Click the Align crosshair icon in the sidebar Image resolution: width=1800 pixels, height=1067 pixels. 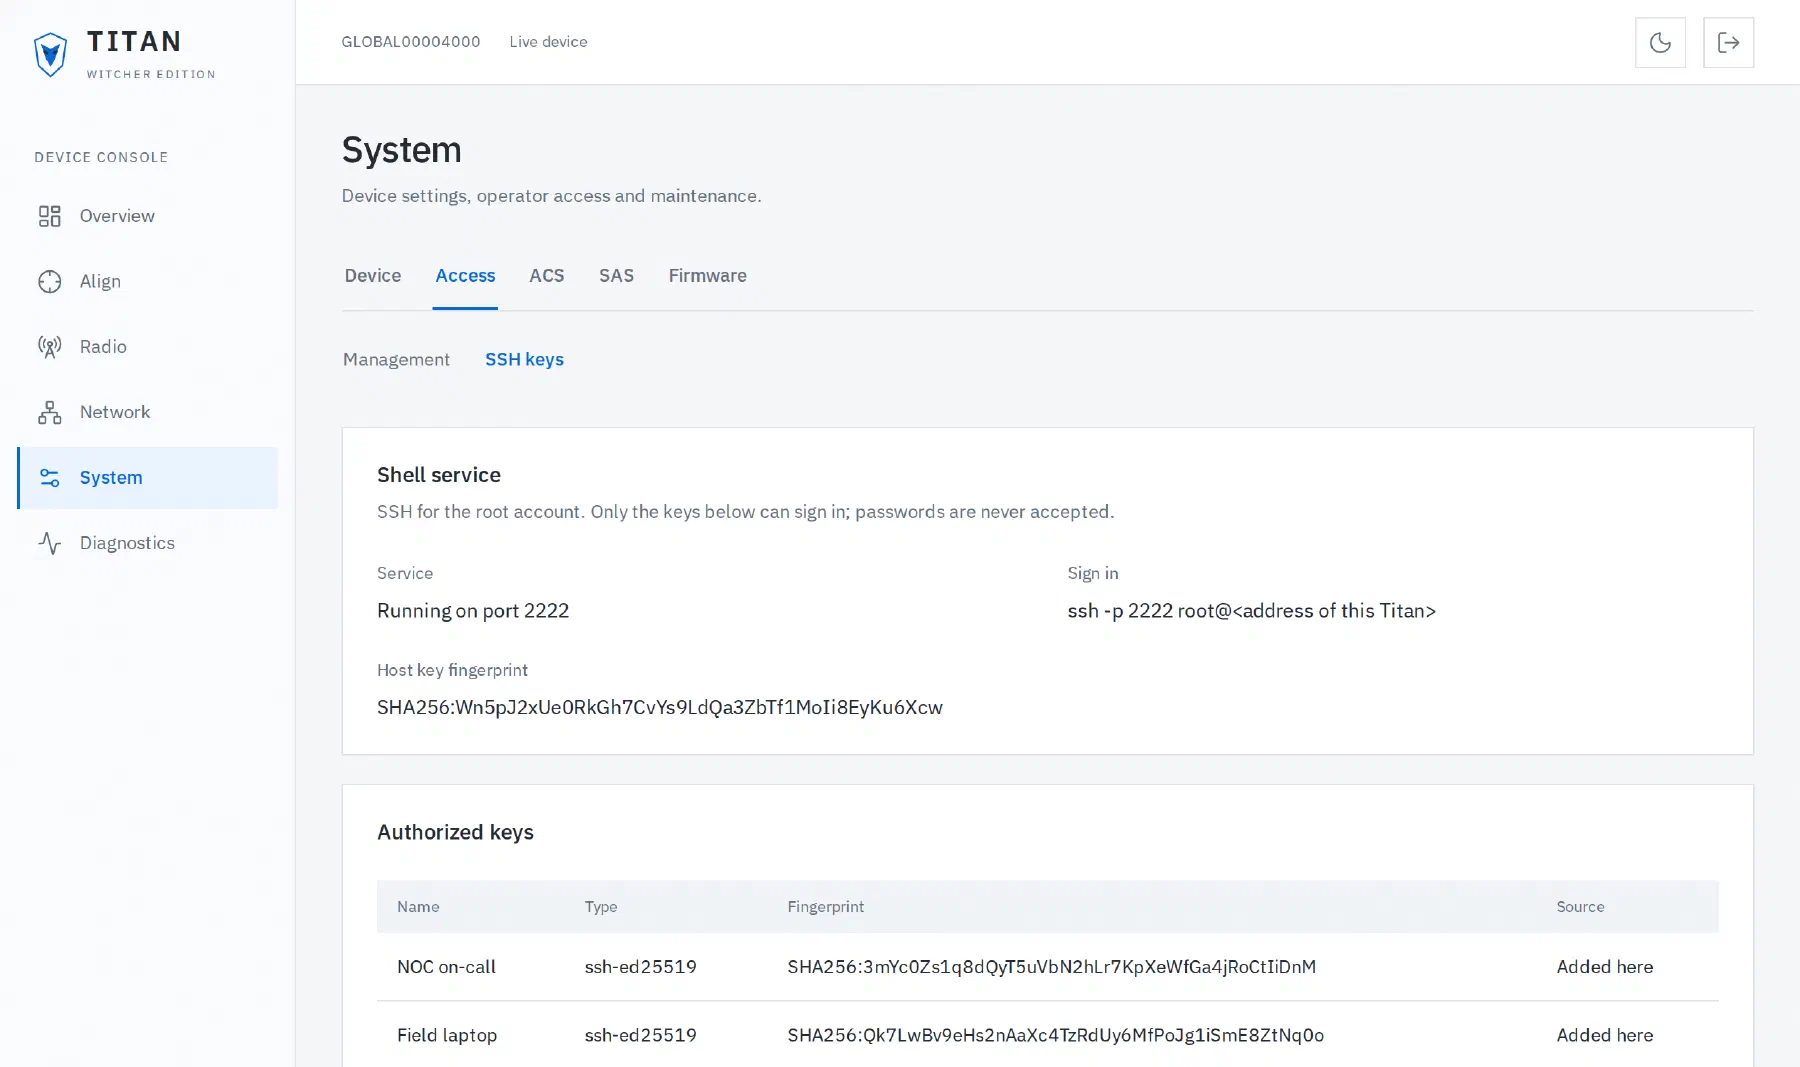(50, 282)
